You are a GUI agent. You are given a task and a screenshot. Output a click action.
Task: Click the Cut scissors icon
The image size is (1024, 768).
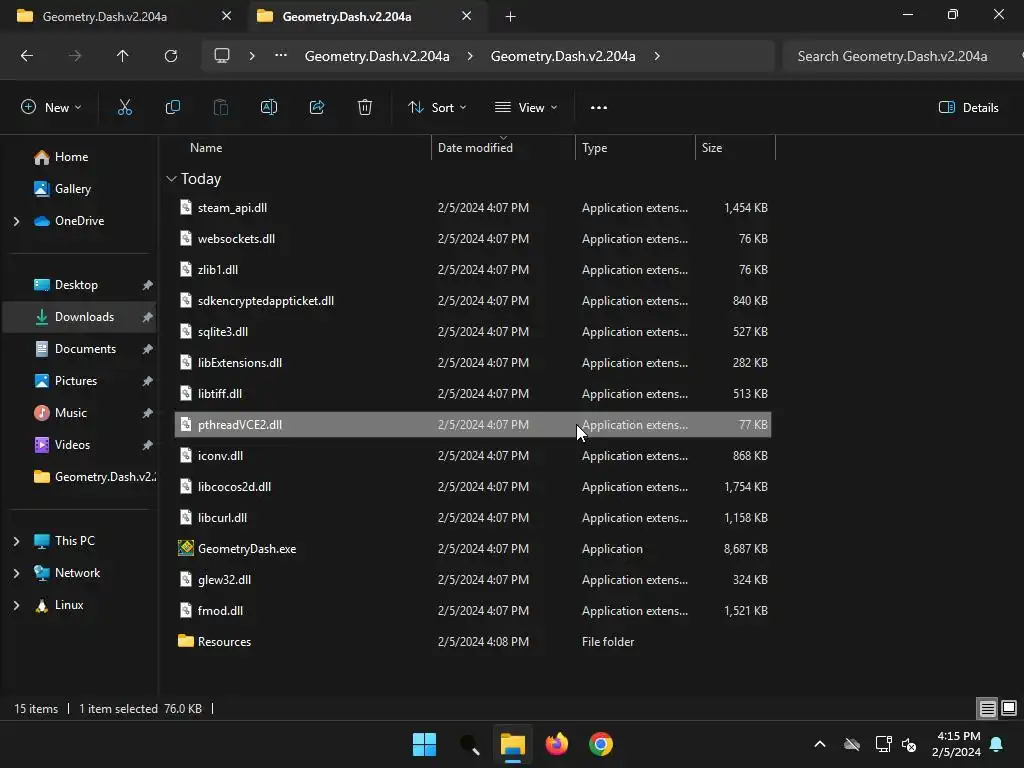click(125, 108)
